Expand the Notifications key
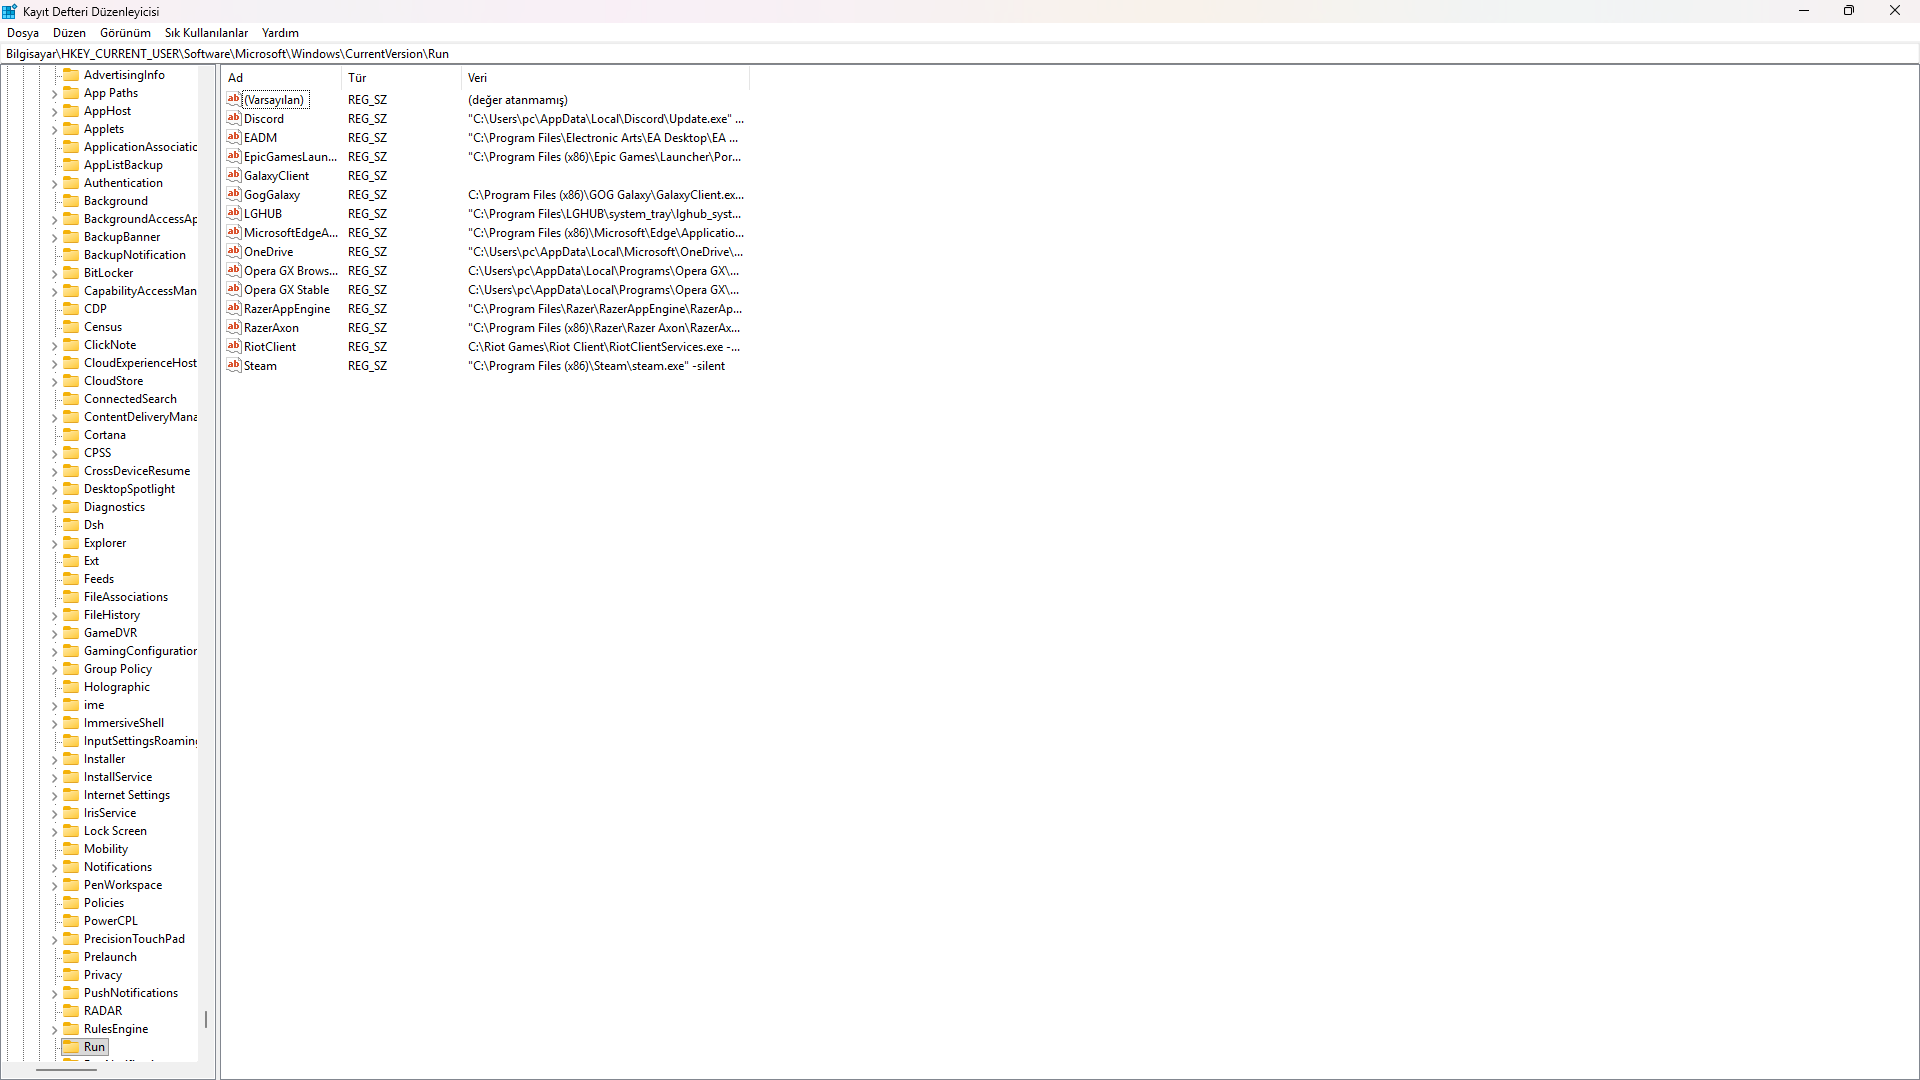Screen dimensions: 1920x1080 click(54, 867)
